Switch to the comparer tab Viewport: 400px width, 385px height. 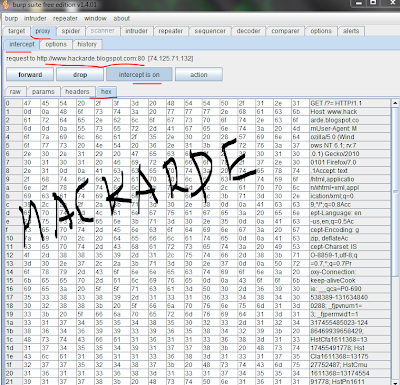point(285,31)
